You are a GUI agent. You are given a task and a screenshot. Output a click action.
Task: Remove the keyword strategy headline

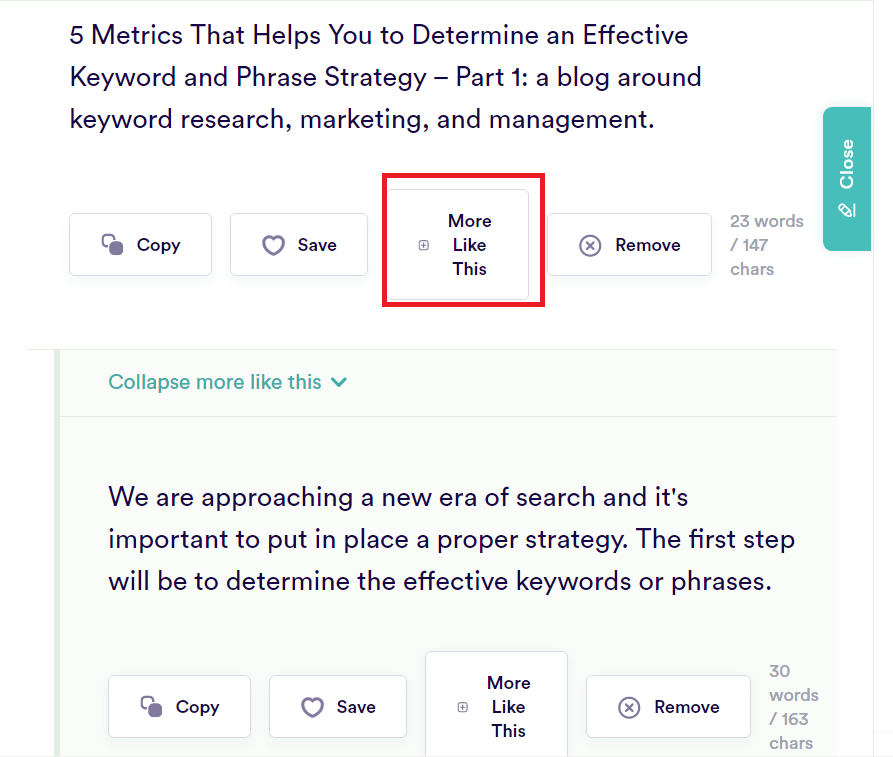[629, 244]
